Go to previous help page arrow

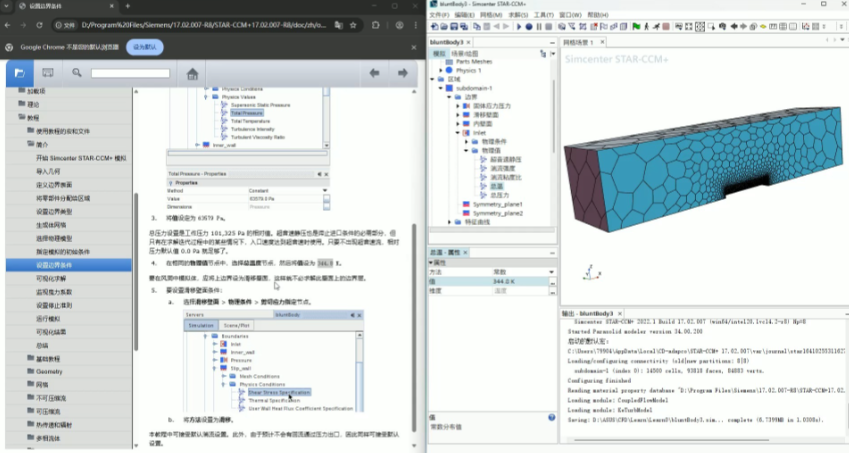point(375,73)
